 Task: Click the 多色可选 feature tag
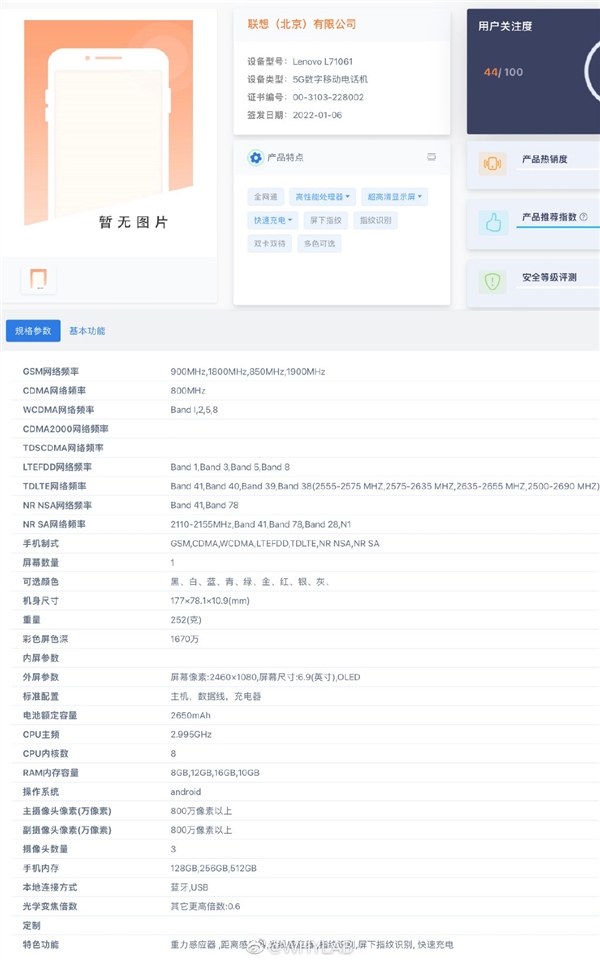click(320, 243)
